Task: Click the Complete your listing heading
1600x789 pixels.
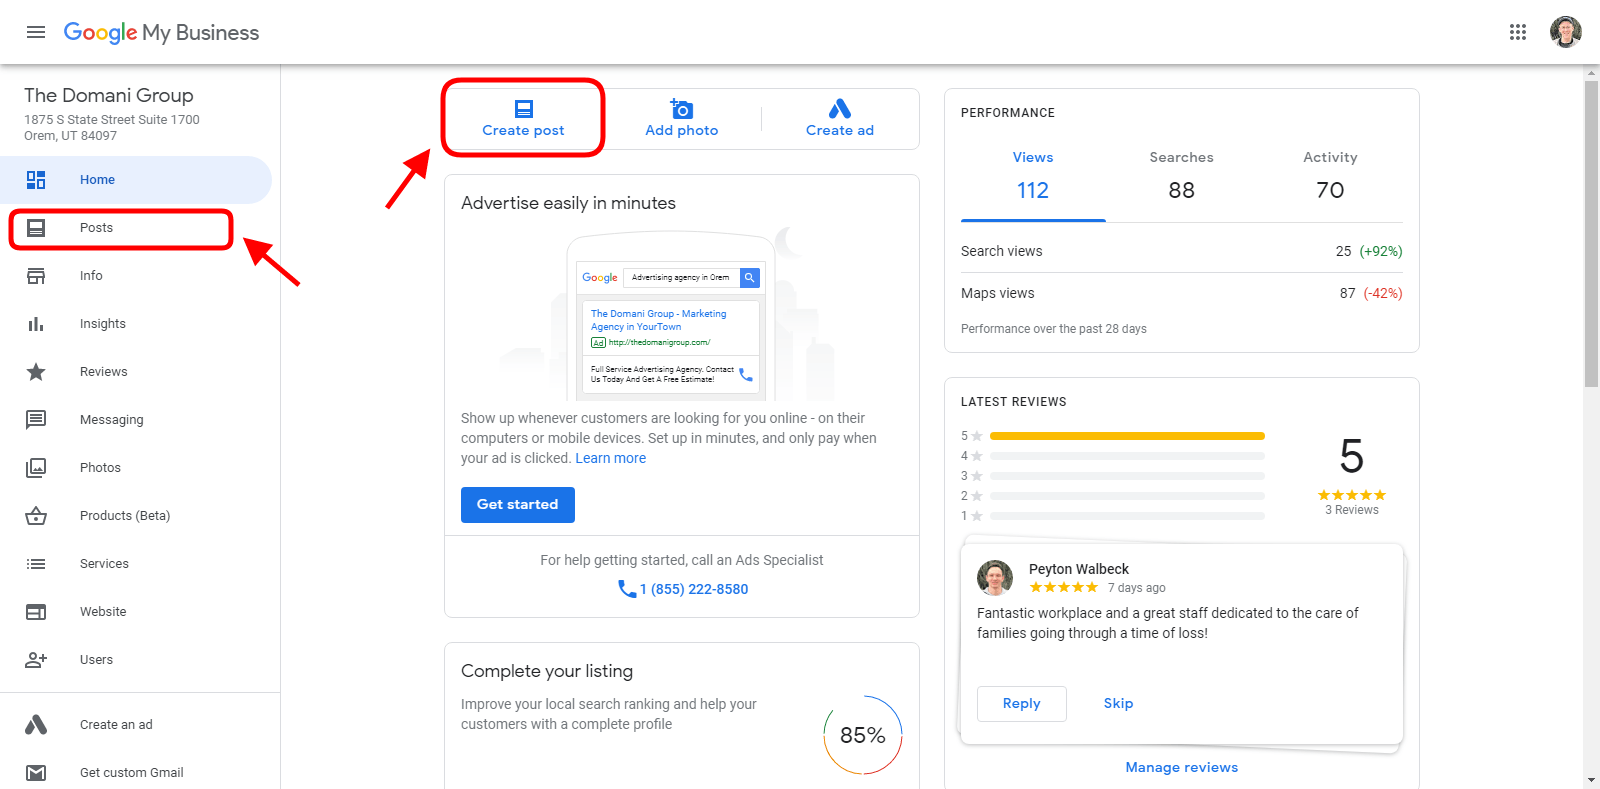Action: [547, 671]
